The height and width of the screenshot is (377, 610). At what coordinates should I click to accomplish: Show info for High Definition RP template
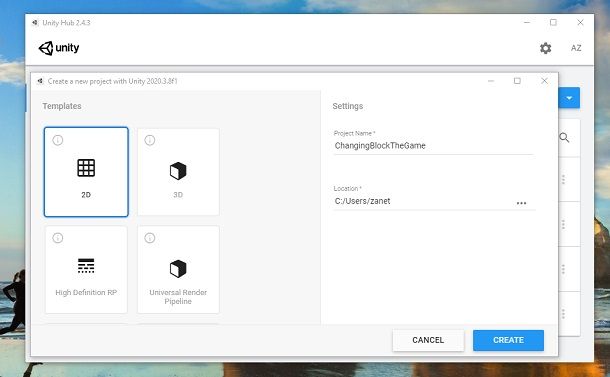[58, 238]
